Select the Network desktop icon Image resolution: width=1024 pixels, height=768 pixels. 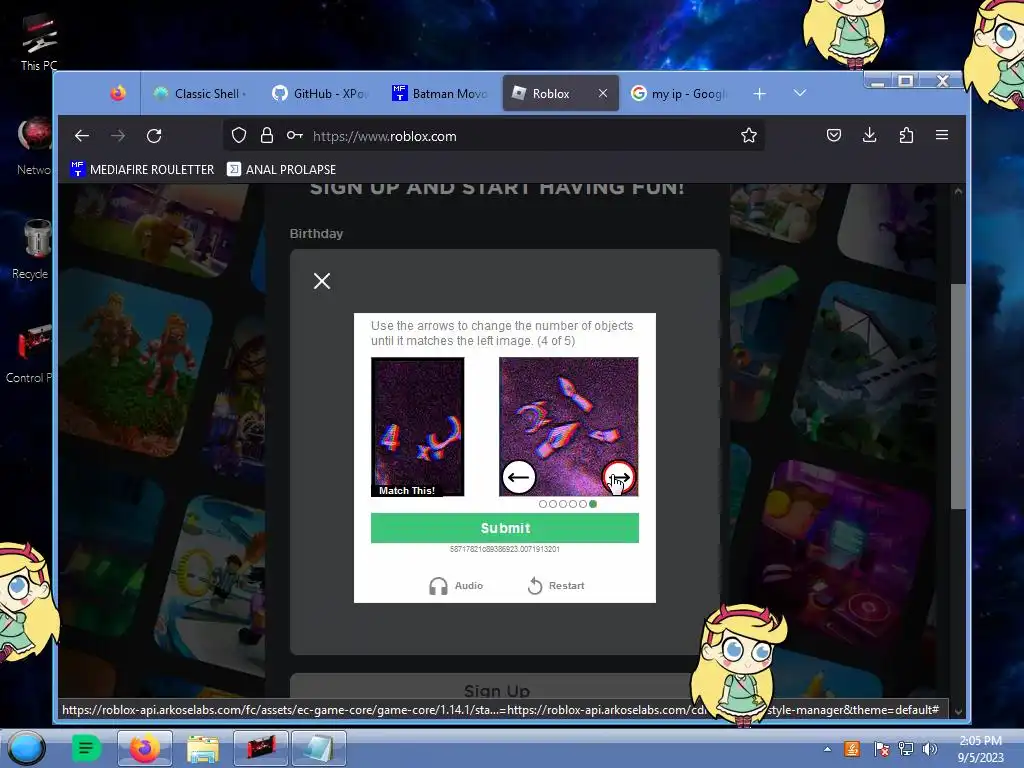[x=35, y=146]
